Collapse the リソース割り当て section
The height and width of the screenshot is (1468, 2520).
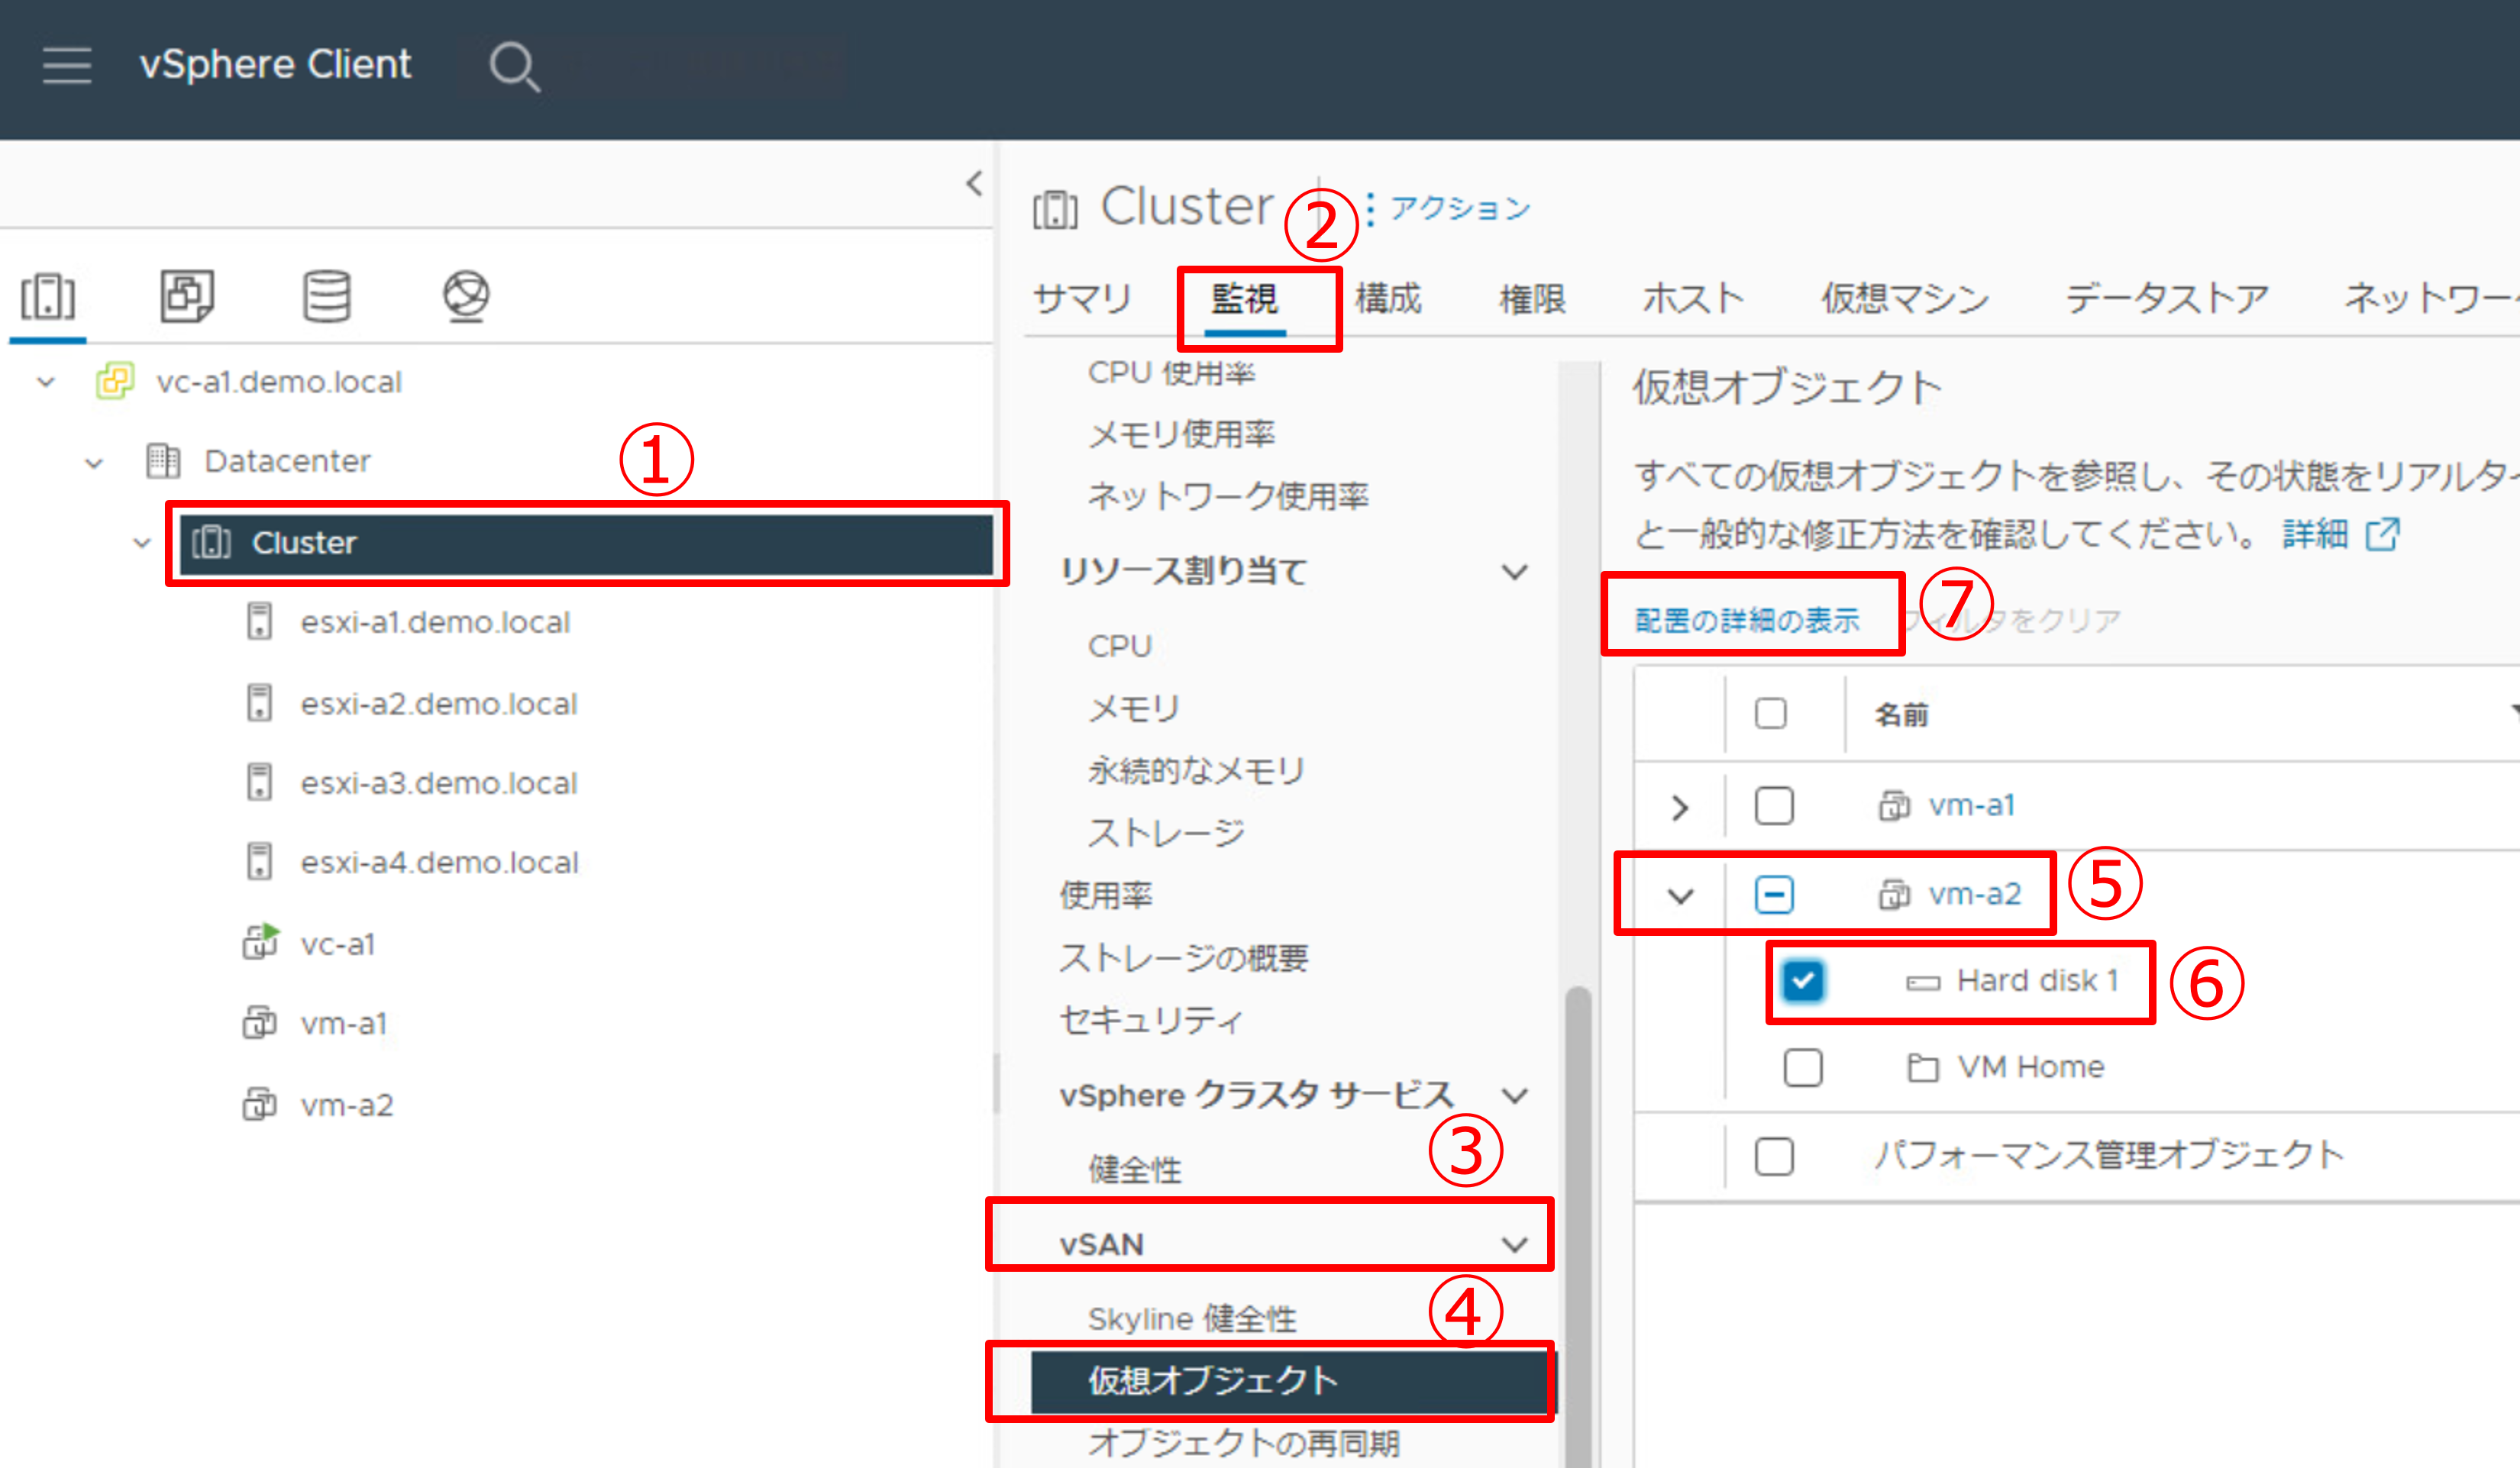coord(1515,572)
